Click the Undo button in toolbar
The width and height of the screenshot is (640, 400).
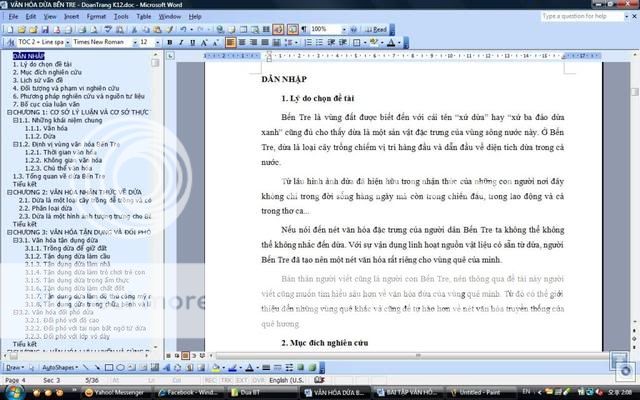(184, 30)
